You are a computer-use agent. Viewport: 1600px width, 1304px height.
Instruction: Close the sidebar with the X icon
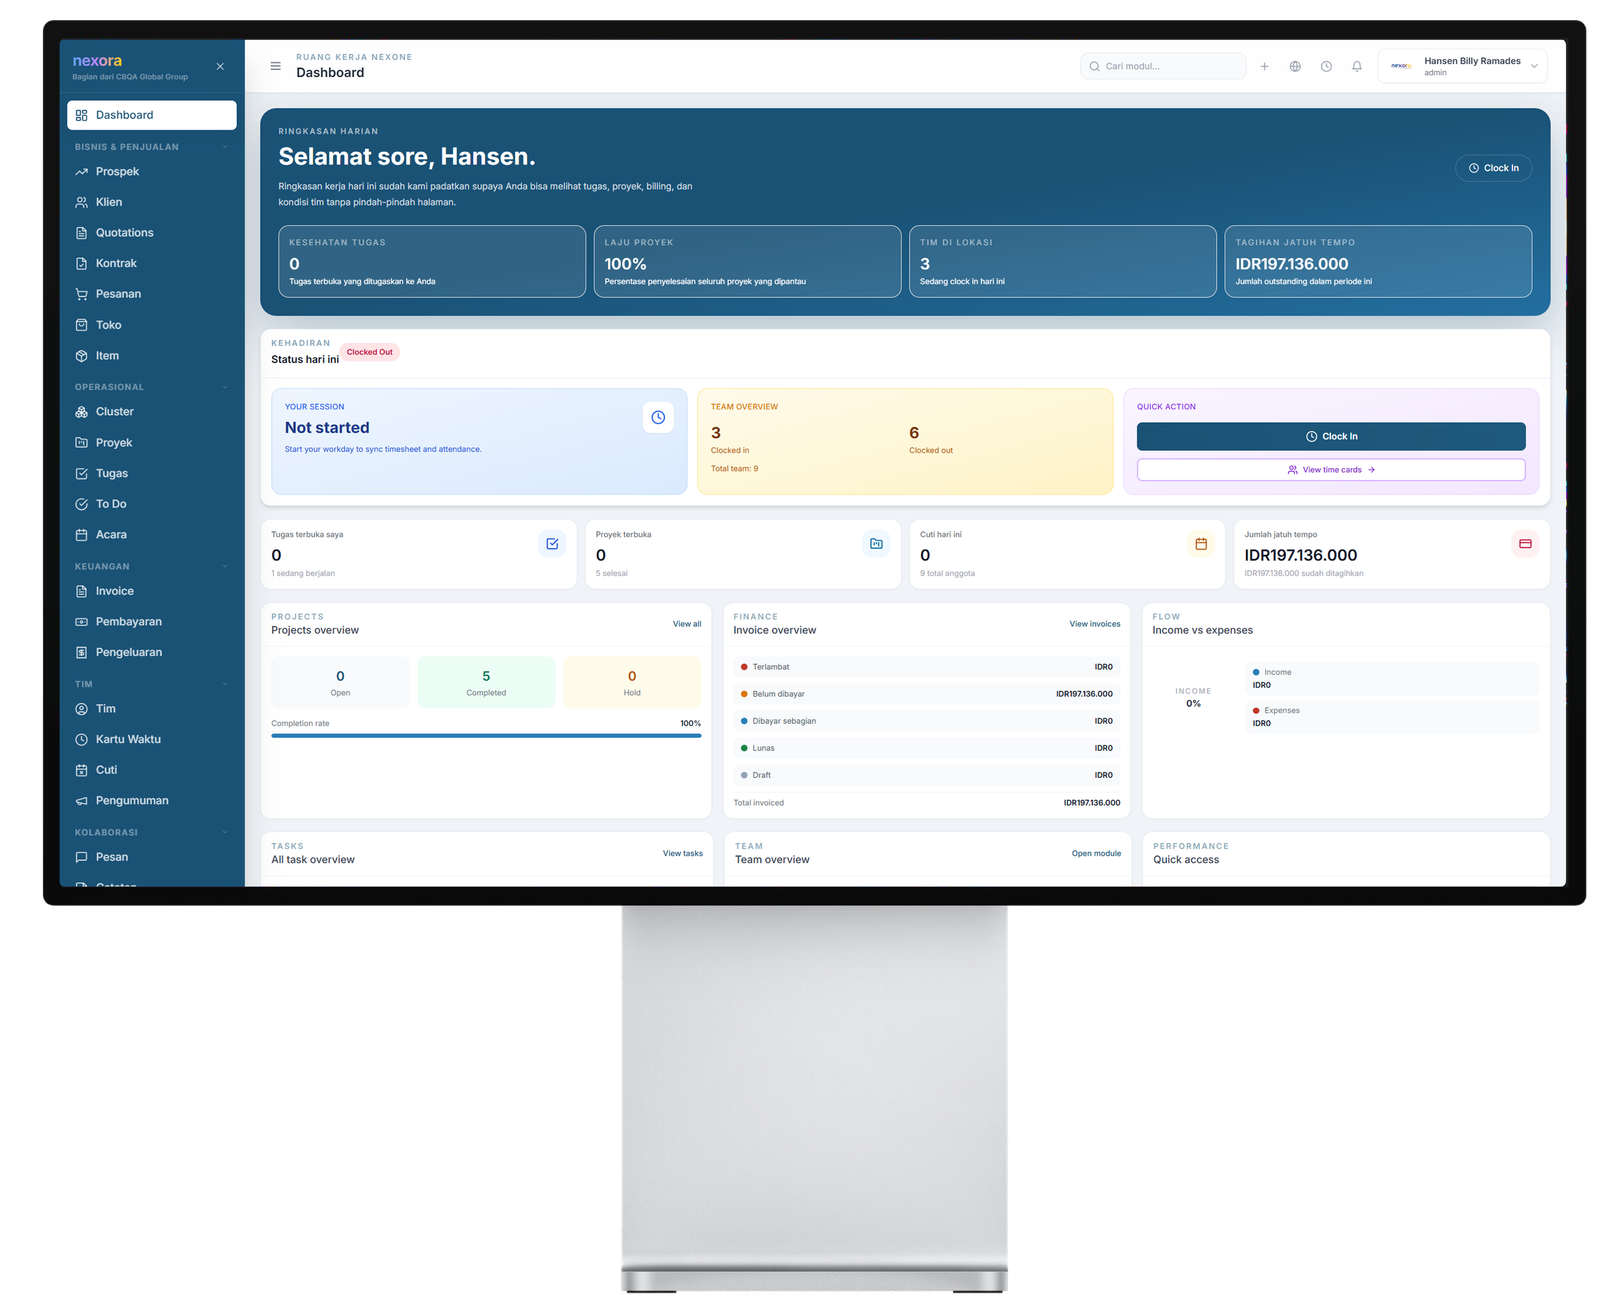click(220, 67)
